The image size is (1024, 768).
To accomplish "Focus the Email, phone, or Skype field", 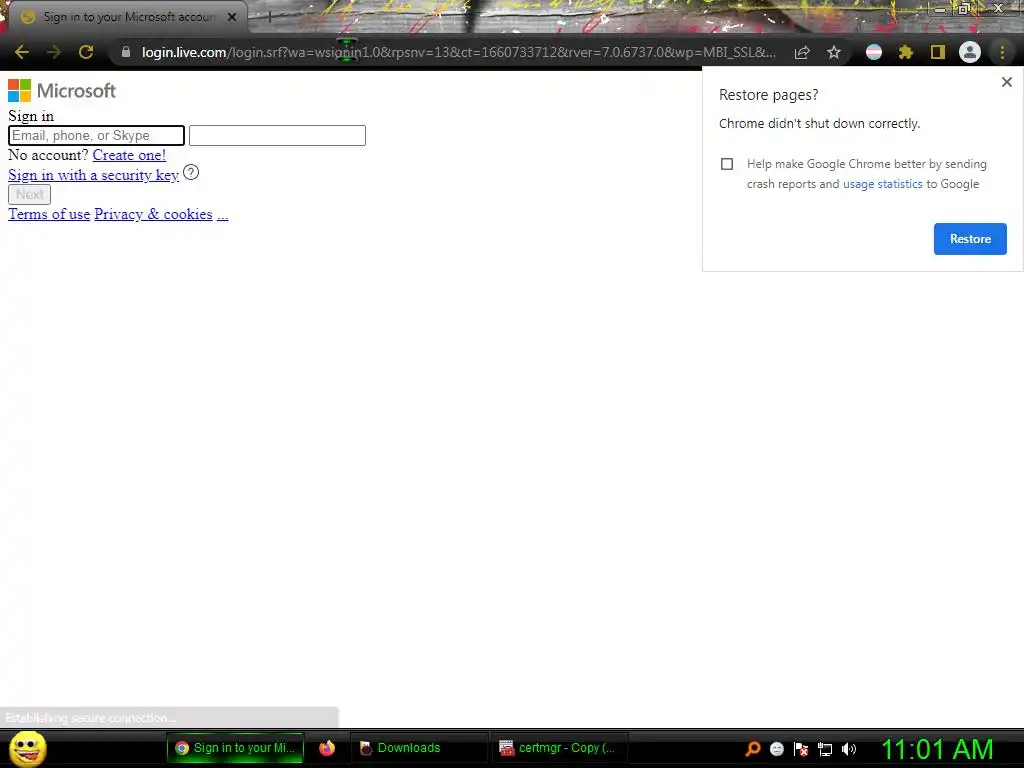I will coord(97,135).
